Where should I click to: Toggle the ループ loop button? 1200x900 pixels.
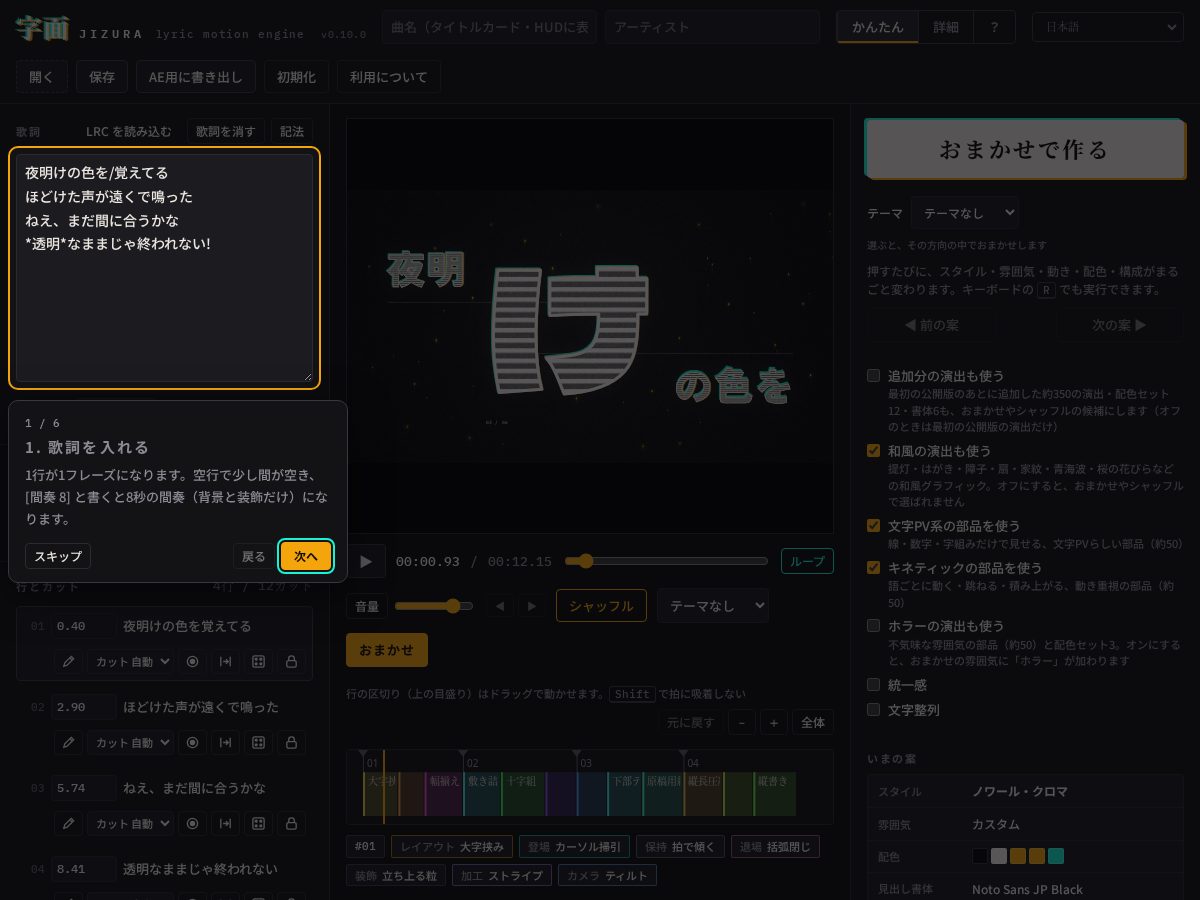tap(807, 561)
